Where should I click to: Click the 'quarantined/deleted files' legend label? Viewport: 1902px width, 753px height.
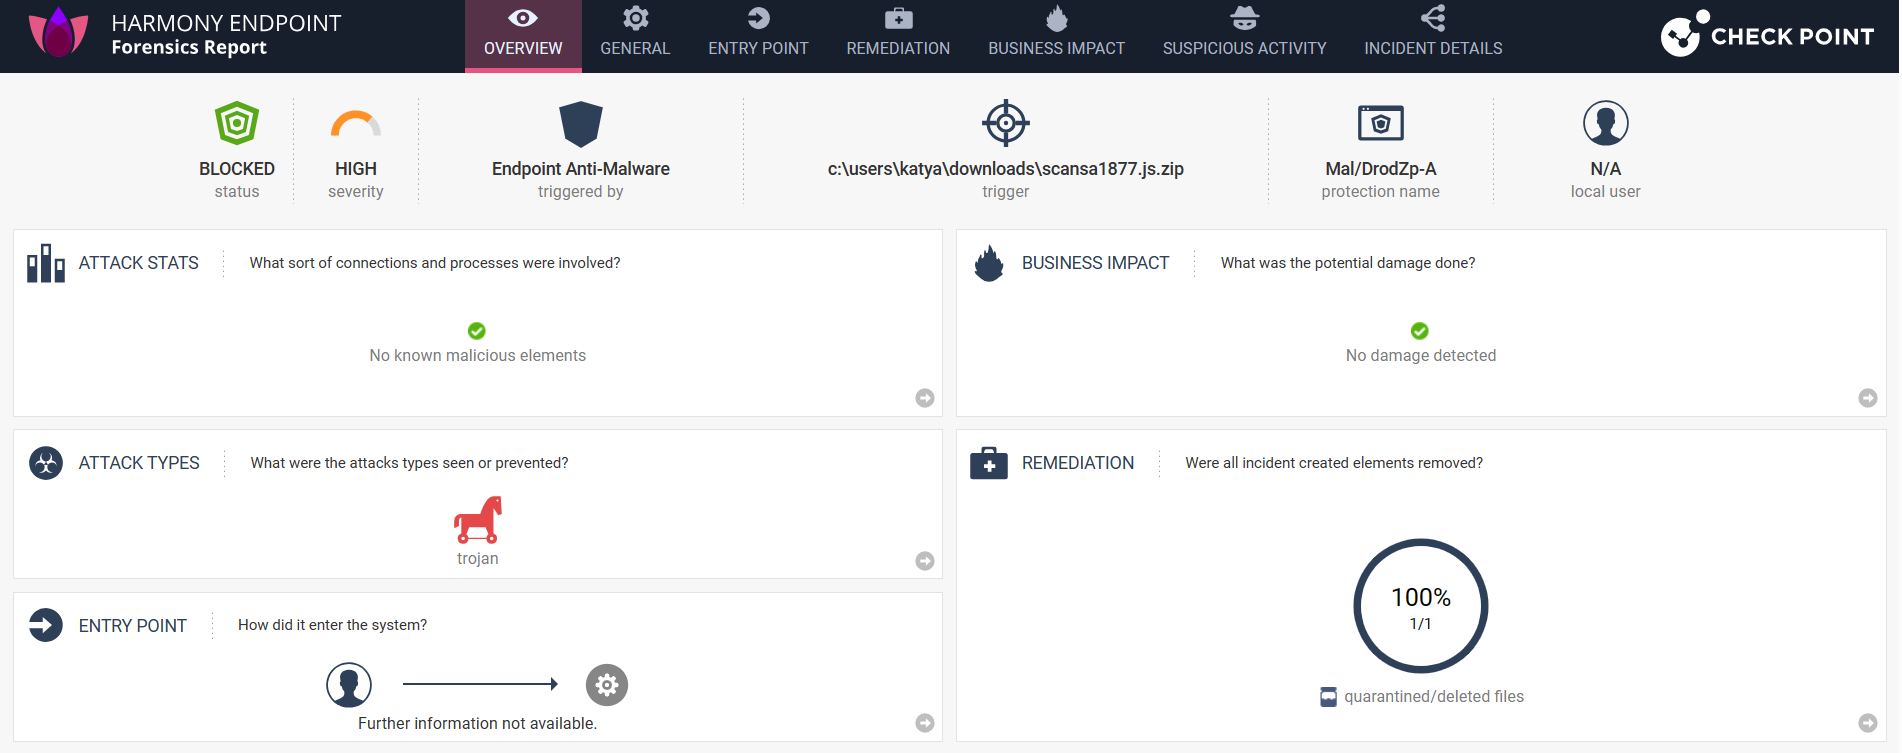[1434, 697]
